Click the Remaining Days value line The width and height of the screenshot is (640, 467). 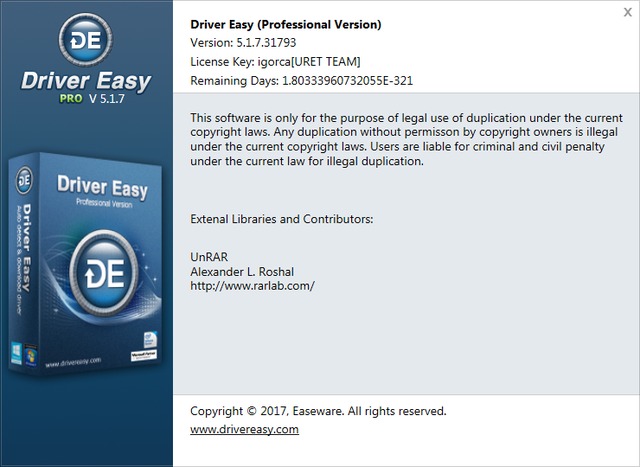coord(301,80)
